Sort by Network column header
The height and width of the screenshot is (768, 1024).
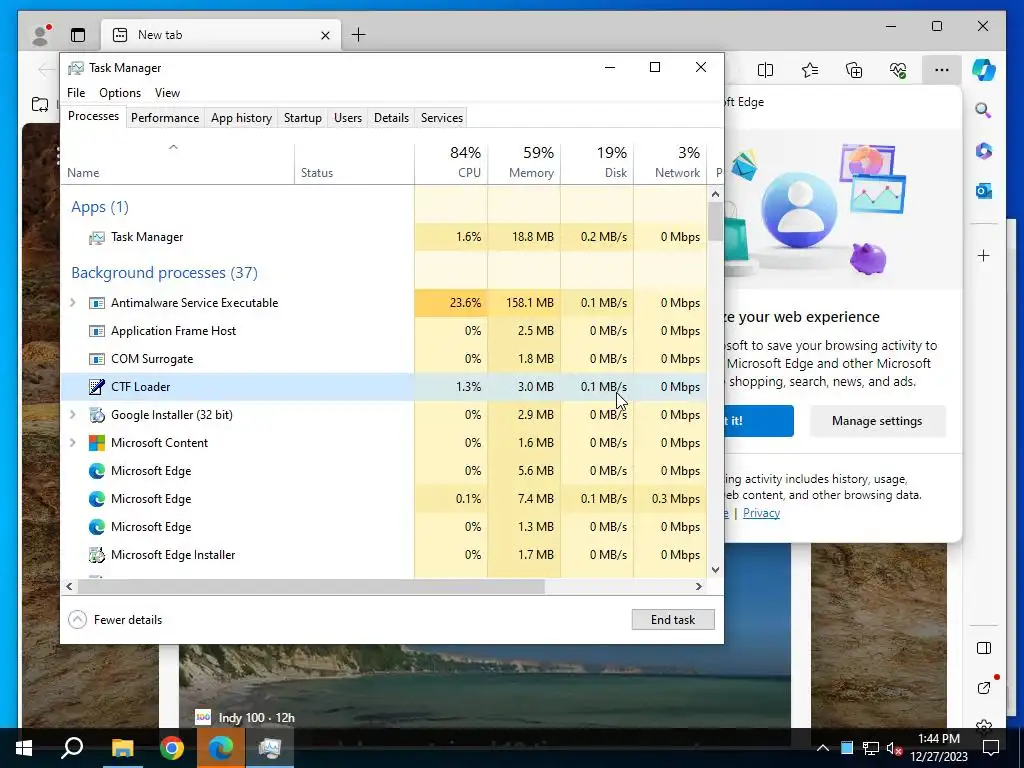point(670,163)
